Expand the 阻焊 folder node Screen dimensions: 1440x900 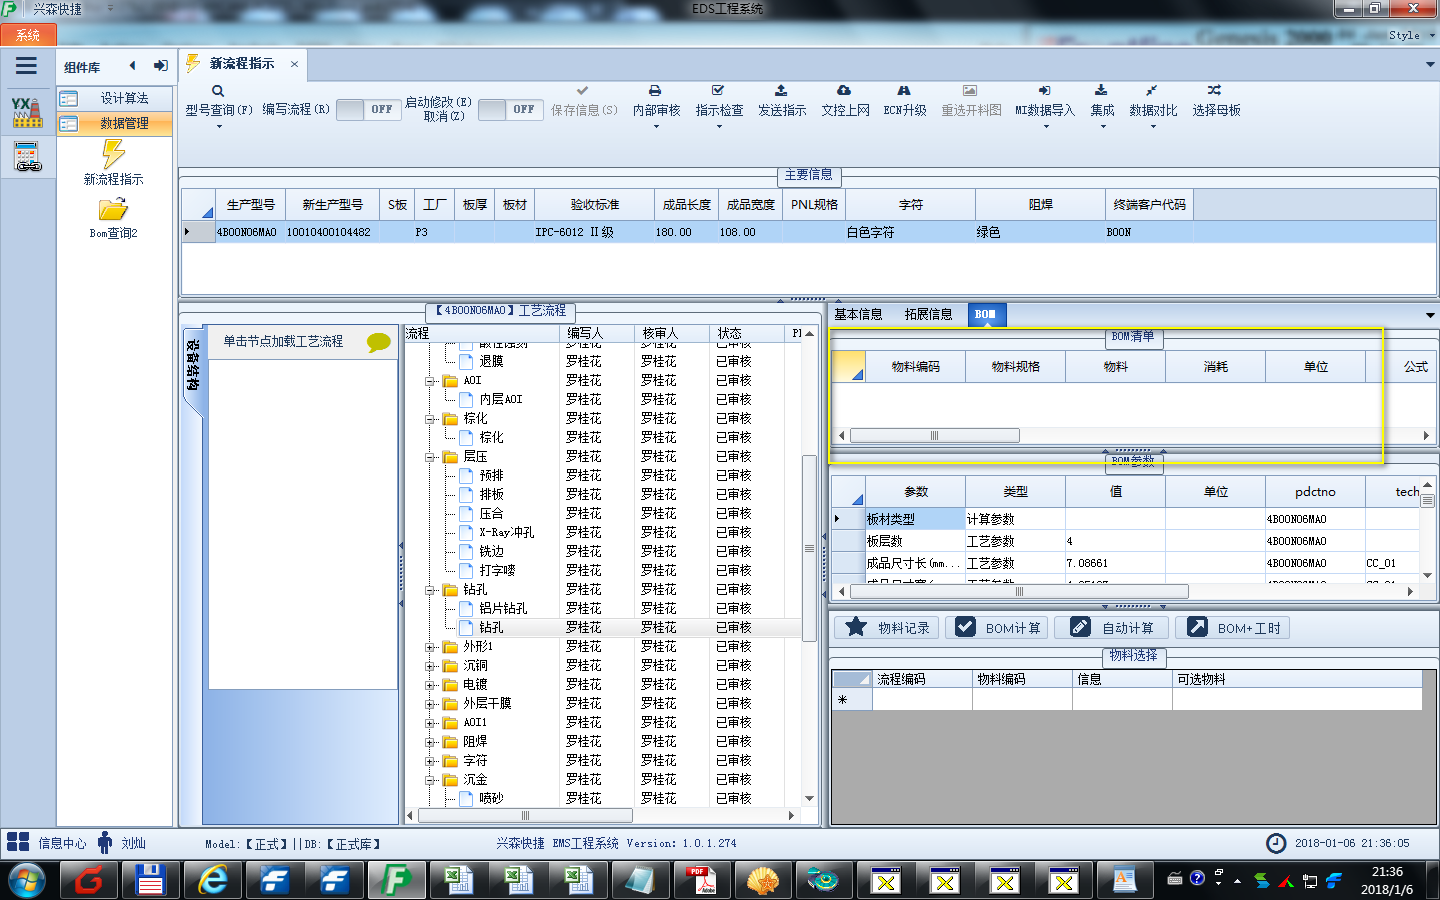(430, 742)
